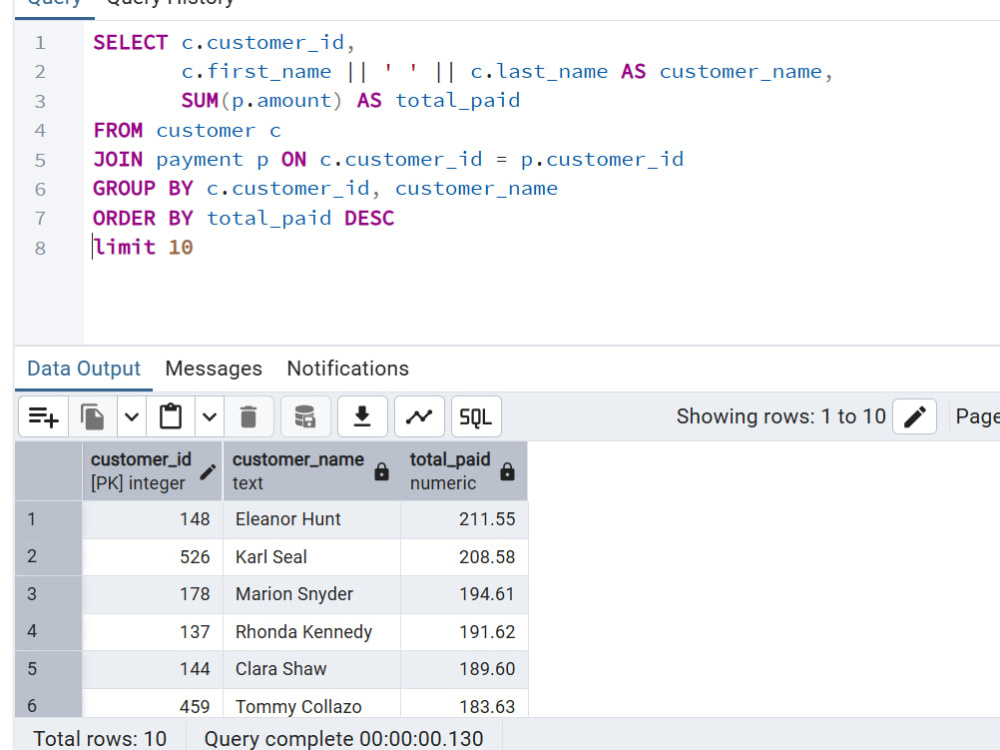Screen dimensions: 1000x750
Task: Select row 1 by its row number
Action: pyautogui.click(x=48, y=519)
